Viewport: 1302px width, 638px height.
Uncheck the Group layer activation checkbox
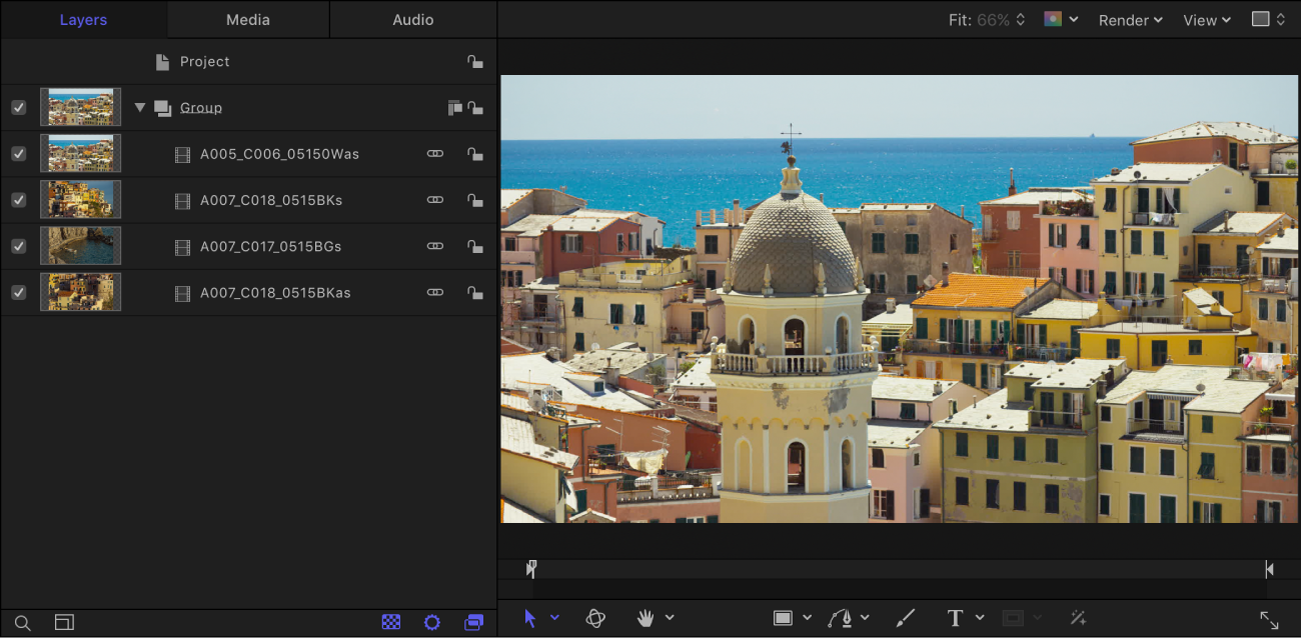(x=18, y=107)
